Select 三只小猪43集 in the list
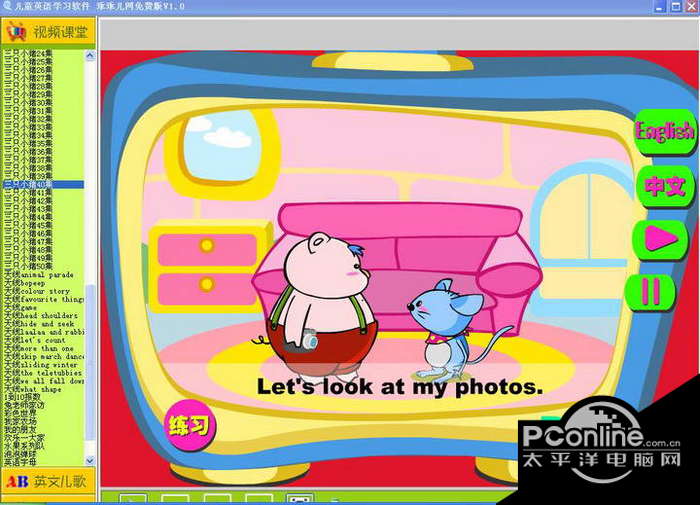Viewport: 700px width, 505px height. coord(28,209)
